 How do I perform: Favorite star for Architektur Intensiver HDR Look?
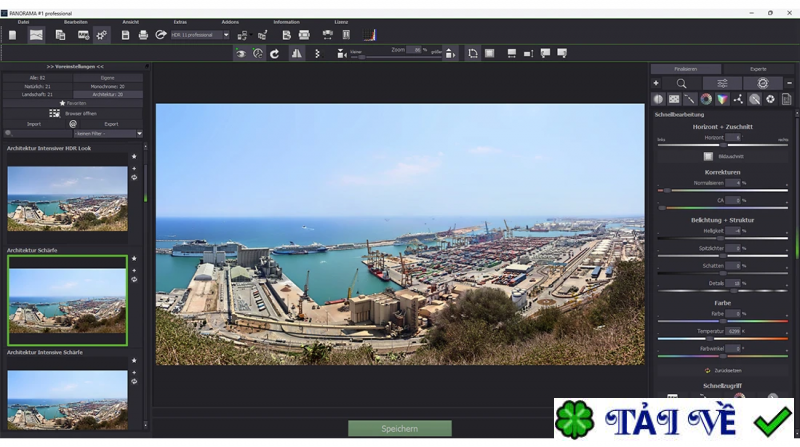[134, 157]
